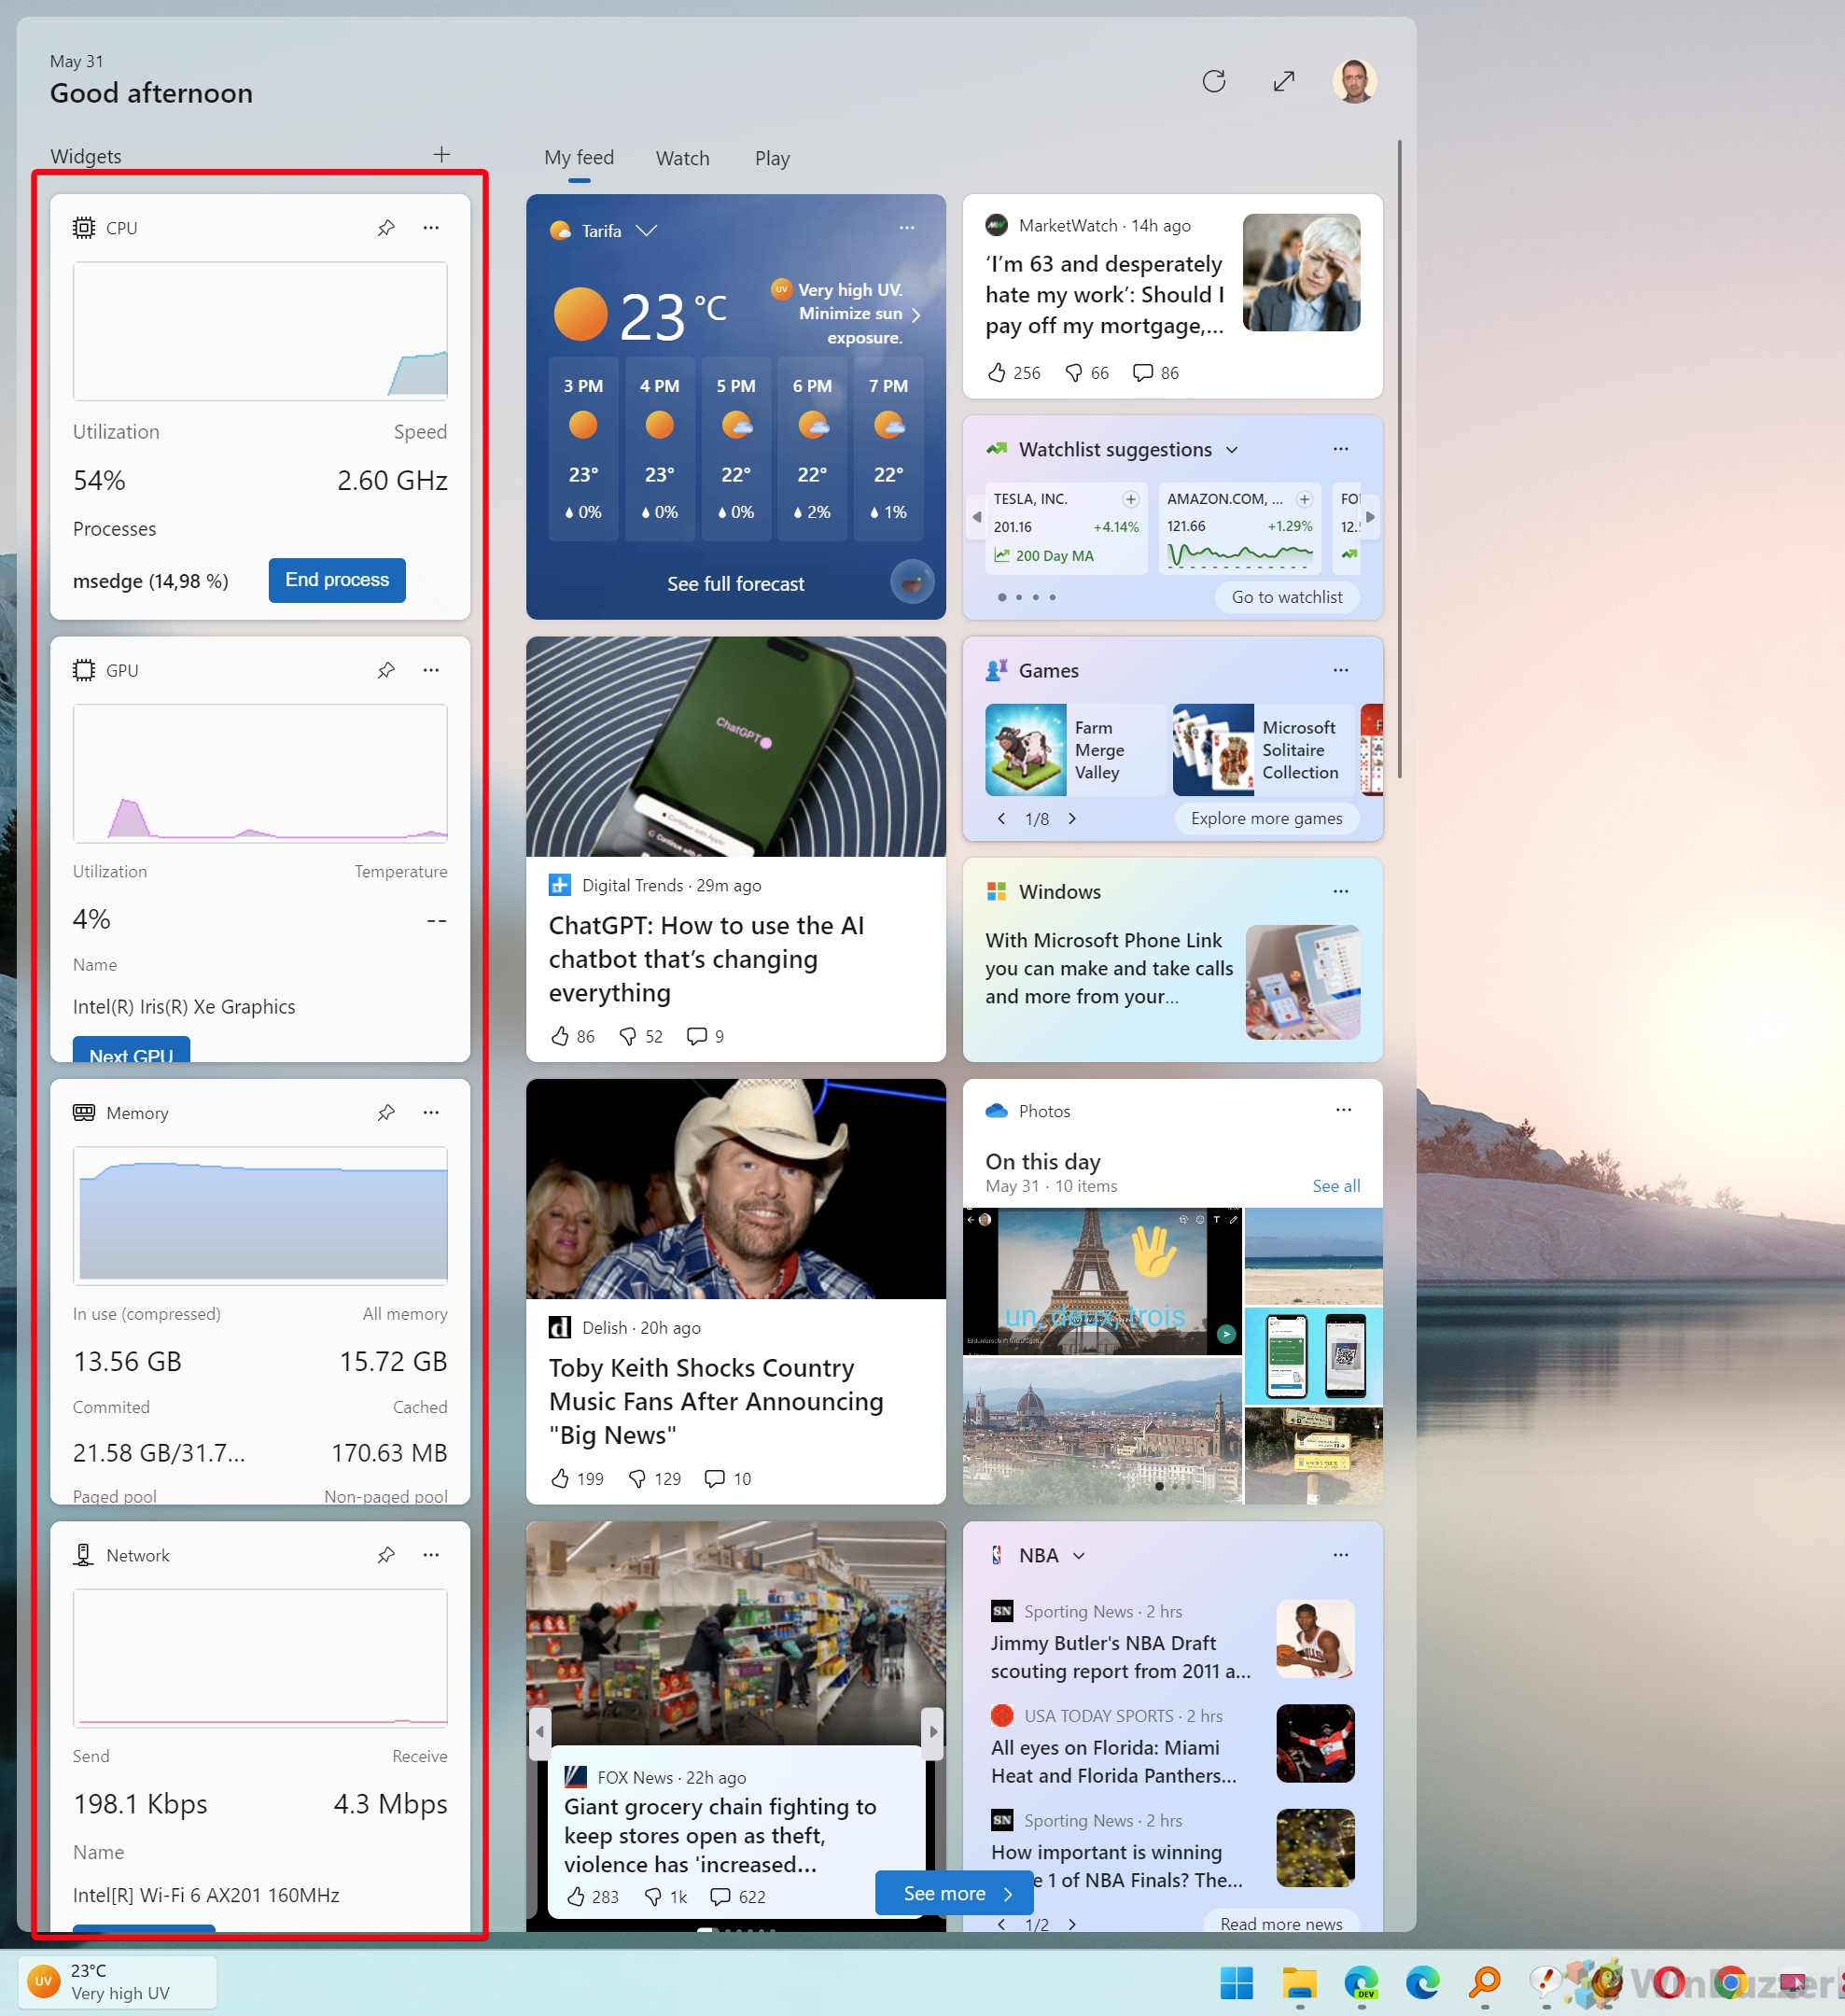Viewport: 1845px width, 2016px height.
Task: Open Farm Merge Valley game
Action: pyautogui.click(x=1074, y=750)
